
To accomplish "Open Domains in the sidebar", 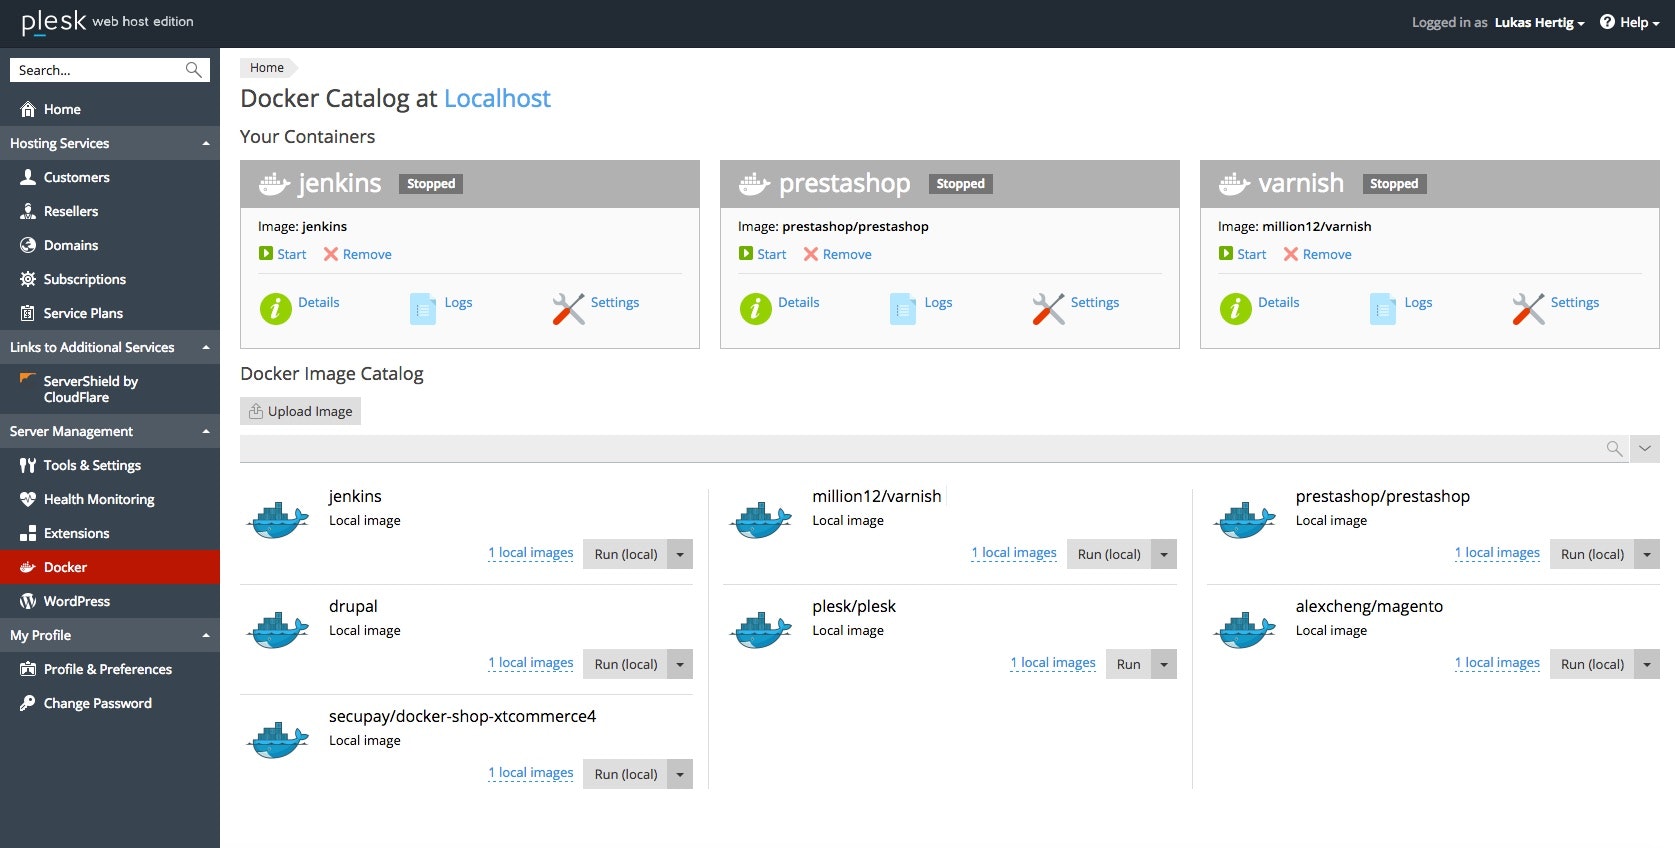I will coord(110,245).
